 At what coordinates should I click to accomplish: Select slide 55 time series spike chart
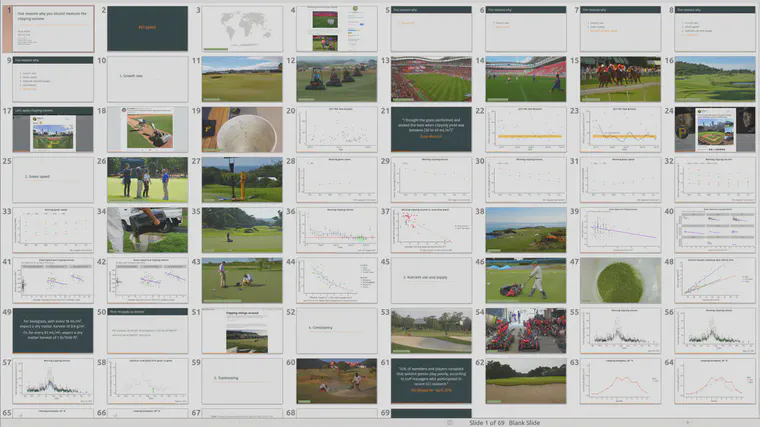click(620, 331)
